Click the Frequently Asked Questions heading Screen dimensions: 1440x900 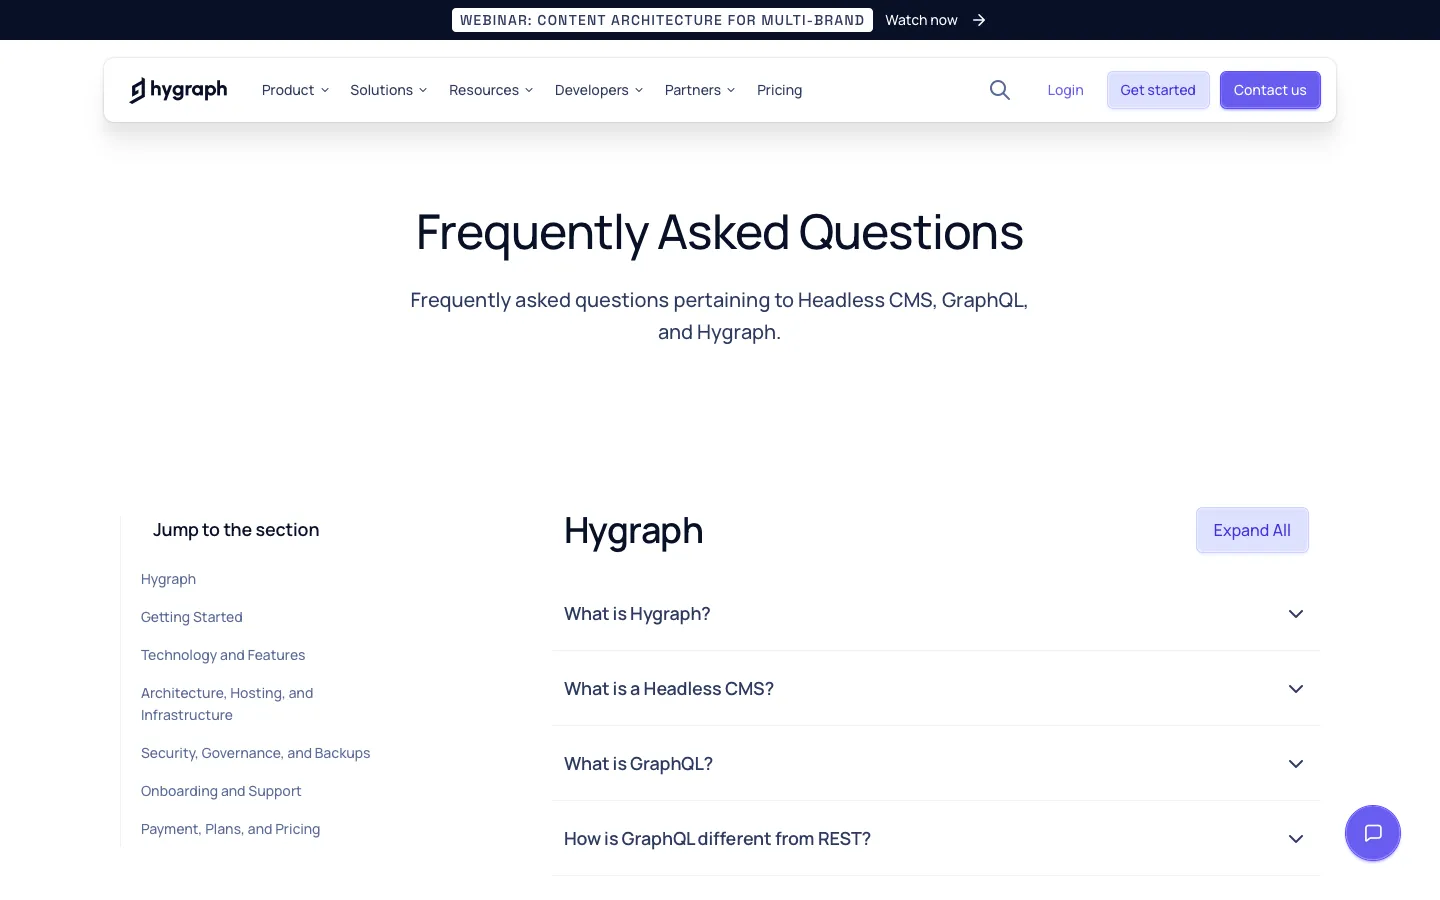tap(720, 232)
